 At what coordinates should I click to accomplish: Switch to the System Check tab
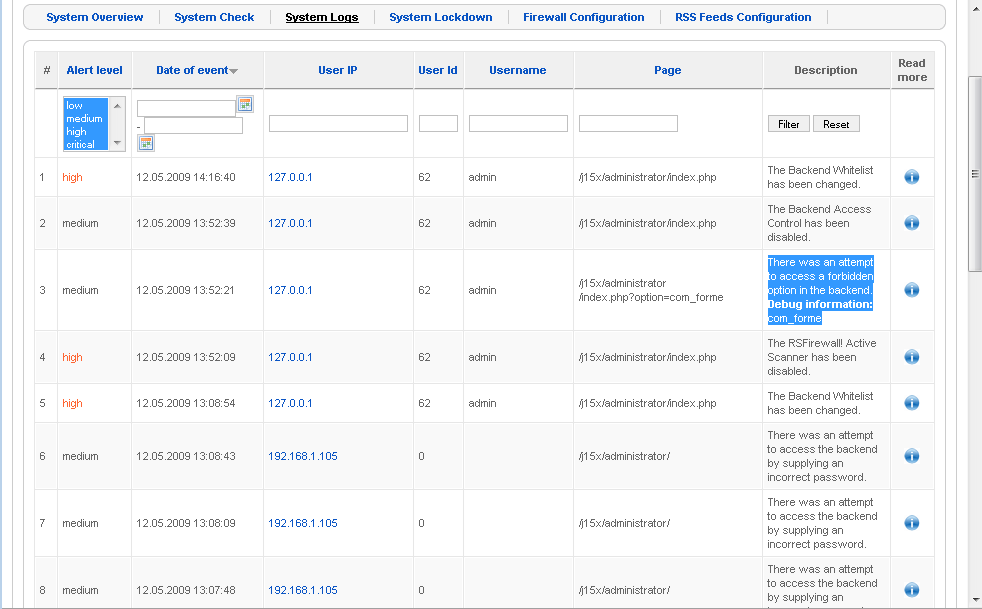coord(214,18)
